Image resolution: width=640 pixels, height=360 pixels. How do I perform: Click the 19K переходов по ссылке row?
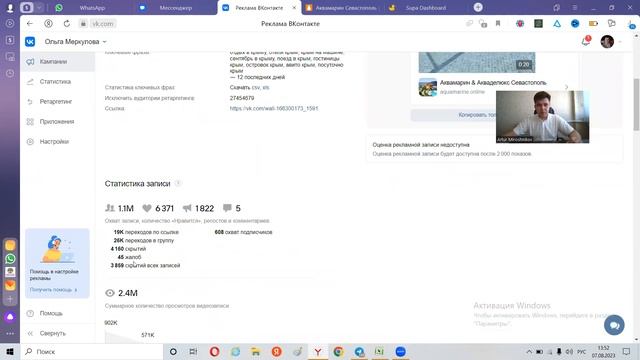click(x=146, y=232)
